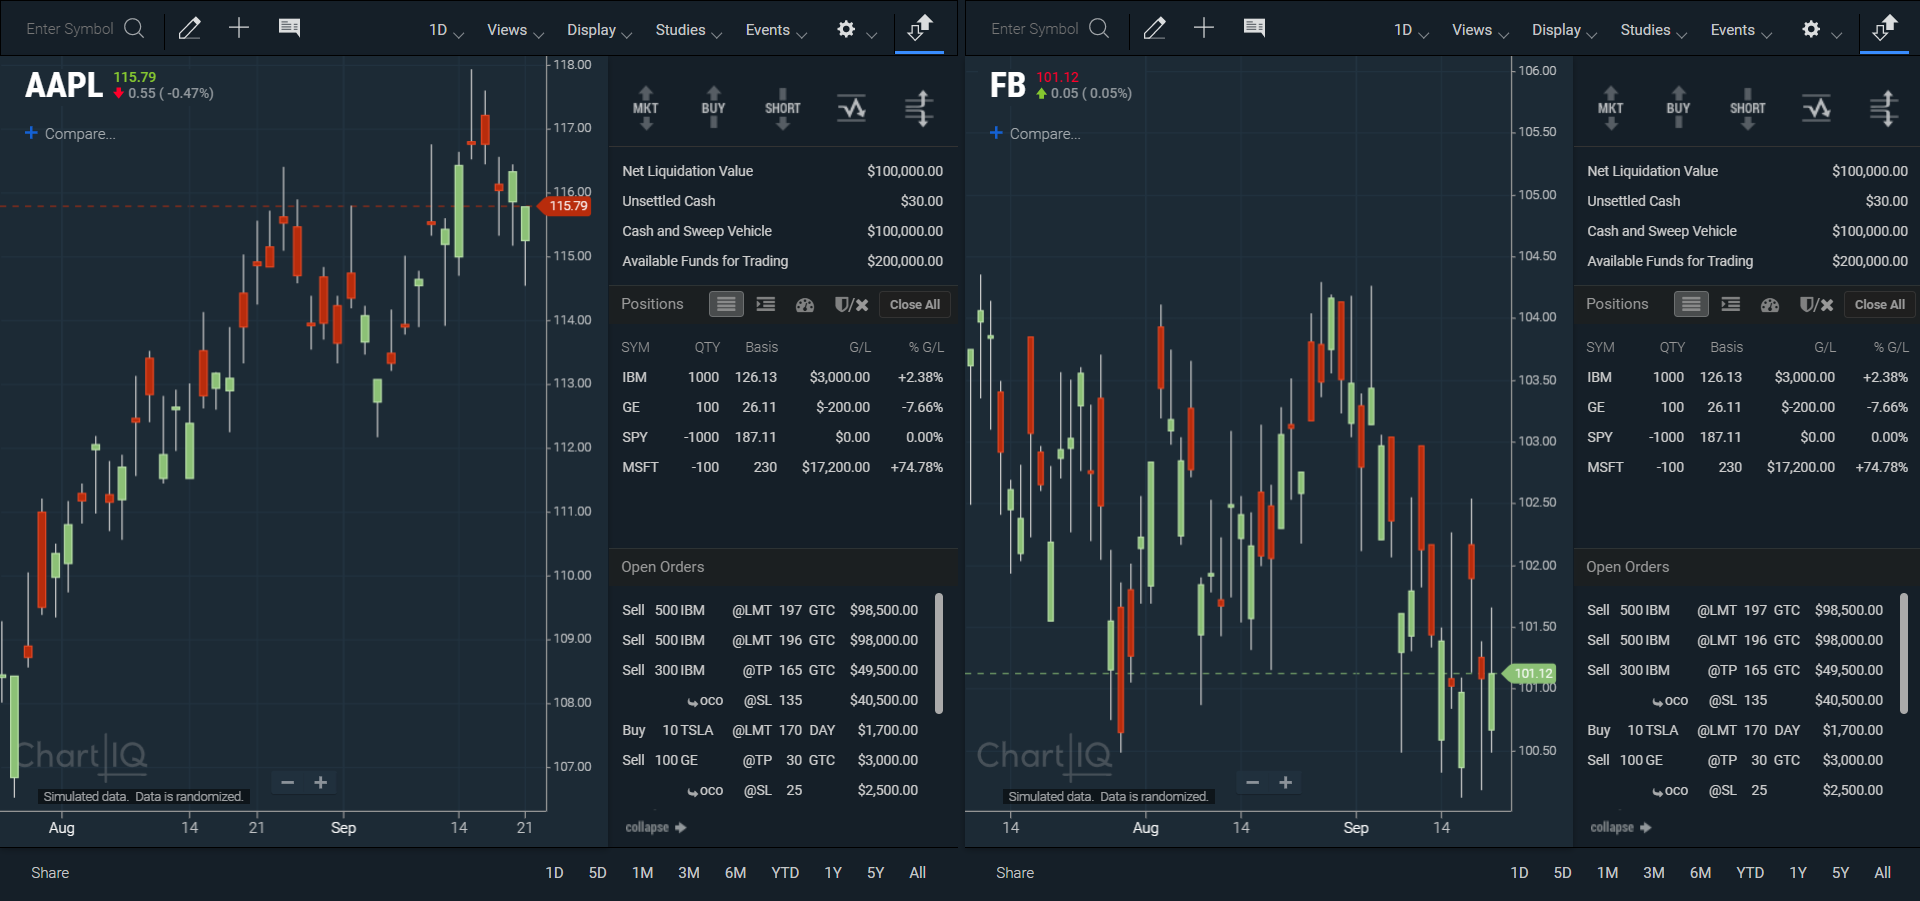Click the search magnifier in AAPL chart
The width and height of the screenshot is (1920, 901).
[x=134, y=28]
